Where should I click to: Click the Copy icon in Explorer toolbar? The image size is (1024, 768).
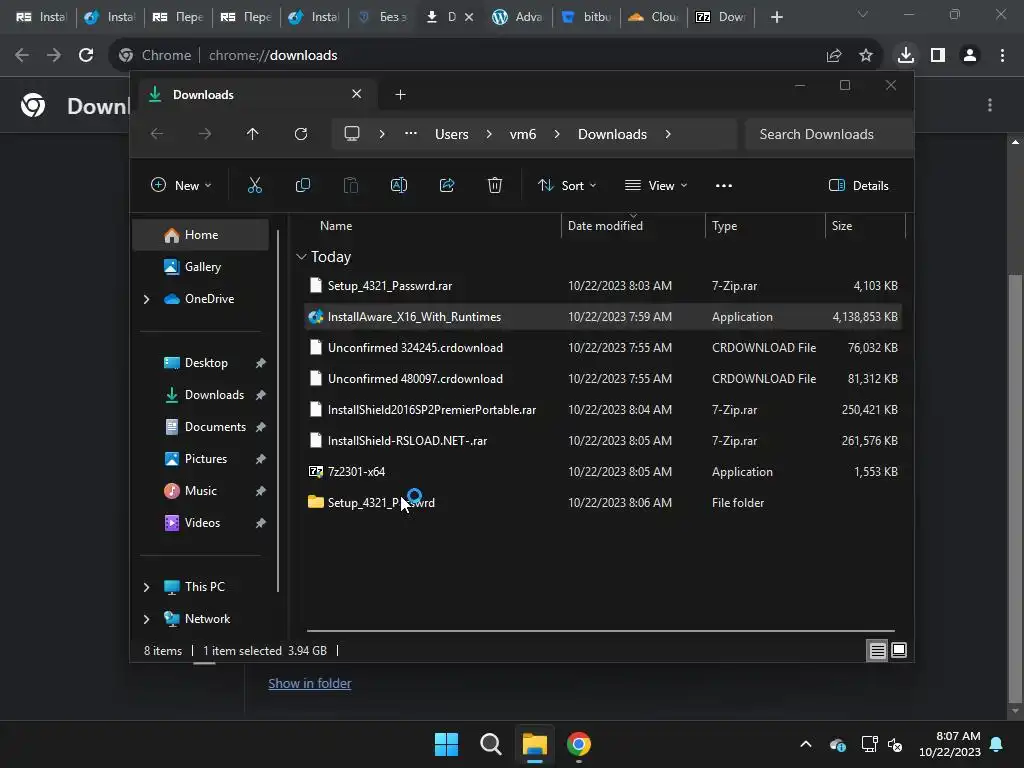pyautogui.click(x=302, y=185)
